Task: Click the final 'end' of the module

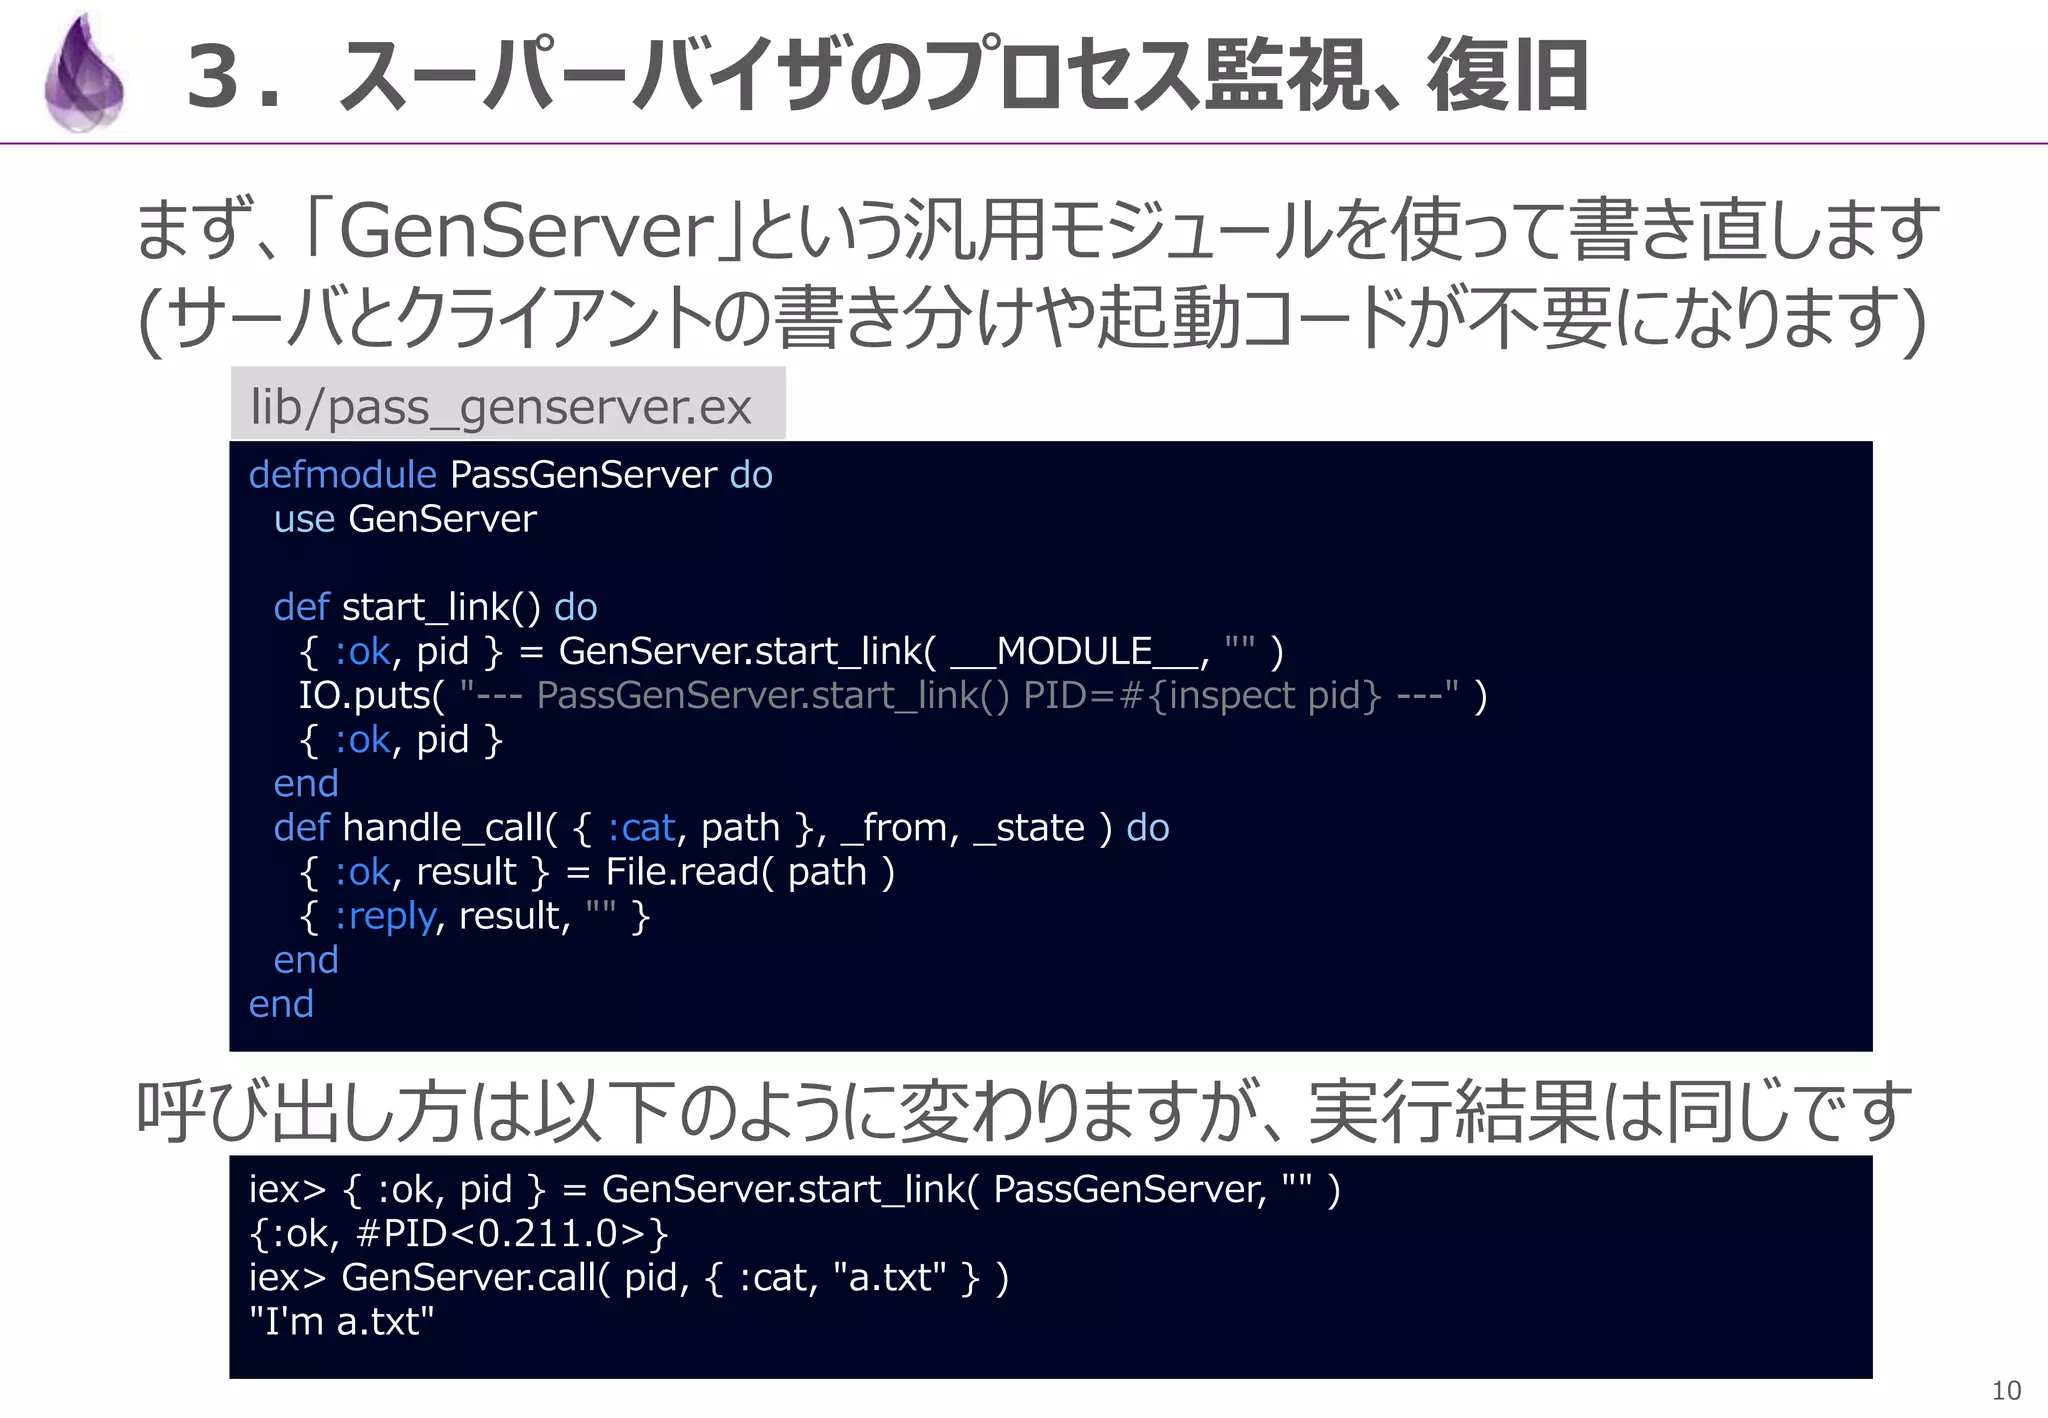Action: pyautogui.click(x=281, y=1004)
